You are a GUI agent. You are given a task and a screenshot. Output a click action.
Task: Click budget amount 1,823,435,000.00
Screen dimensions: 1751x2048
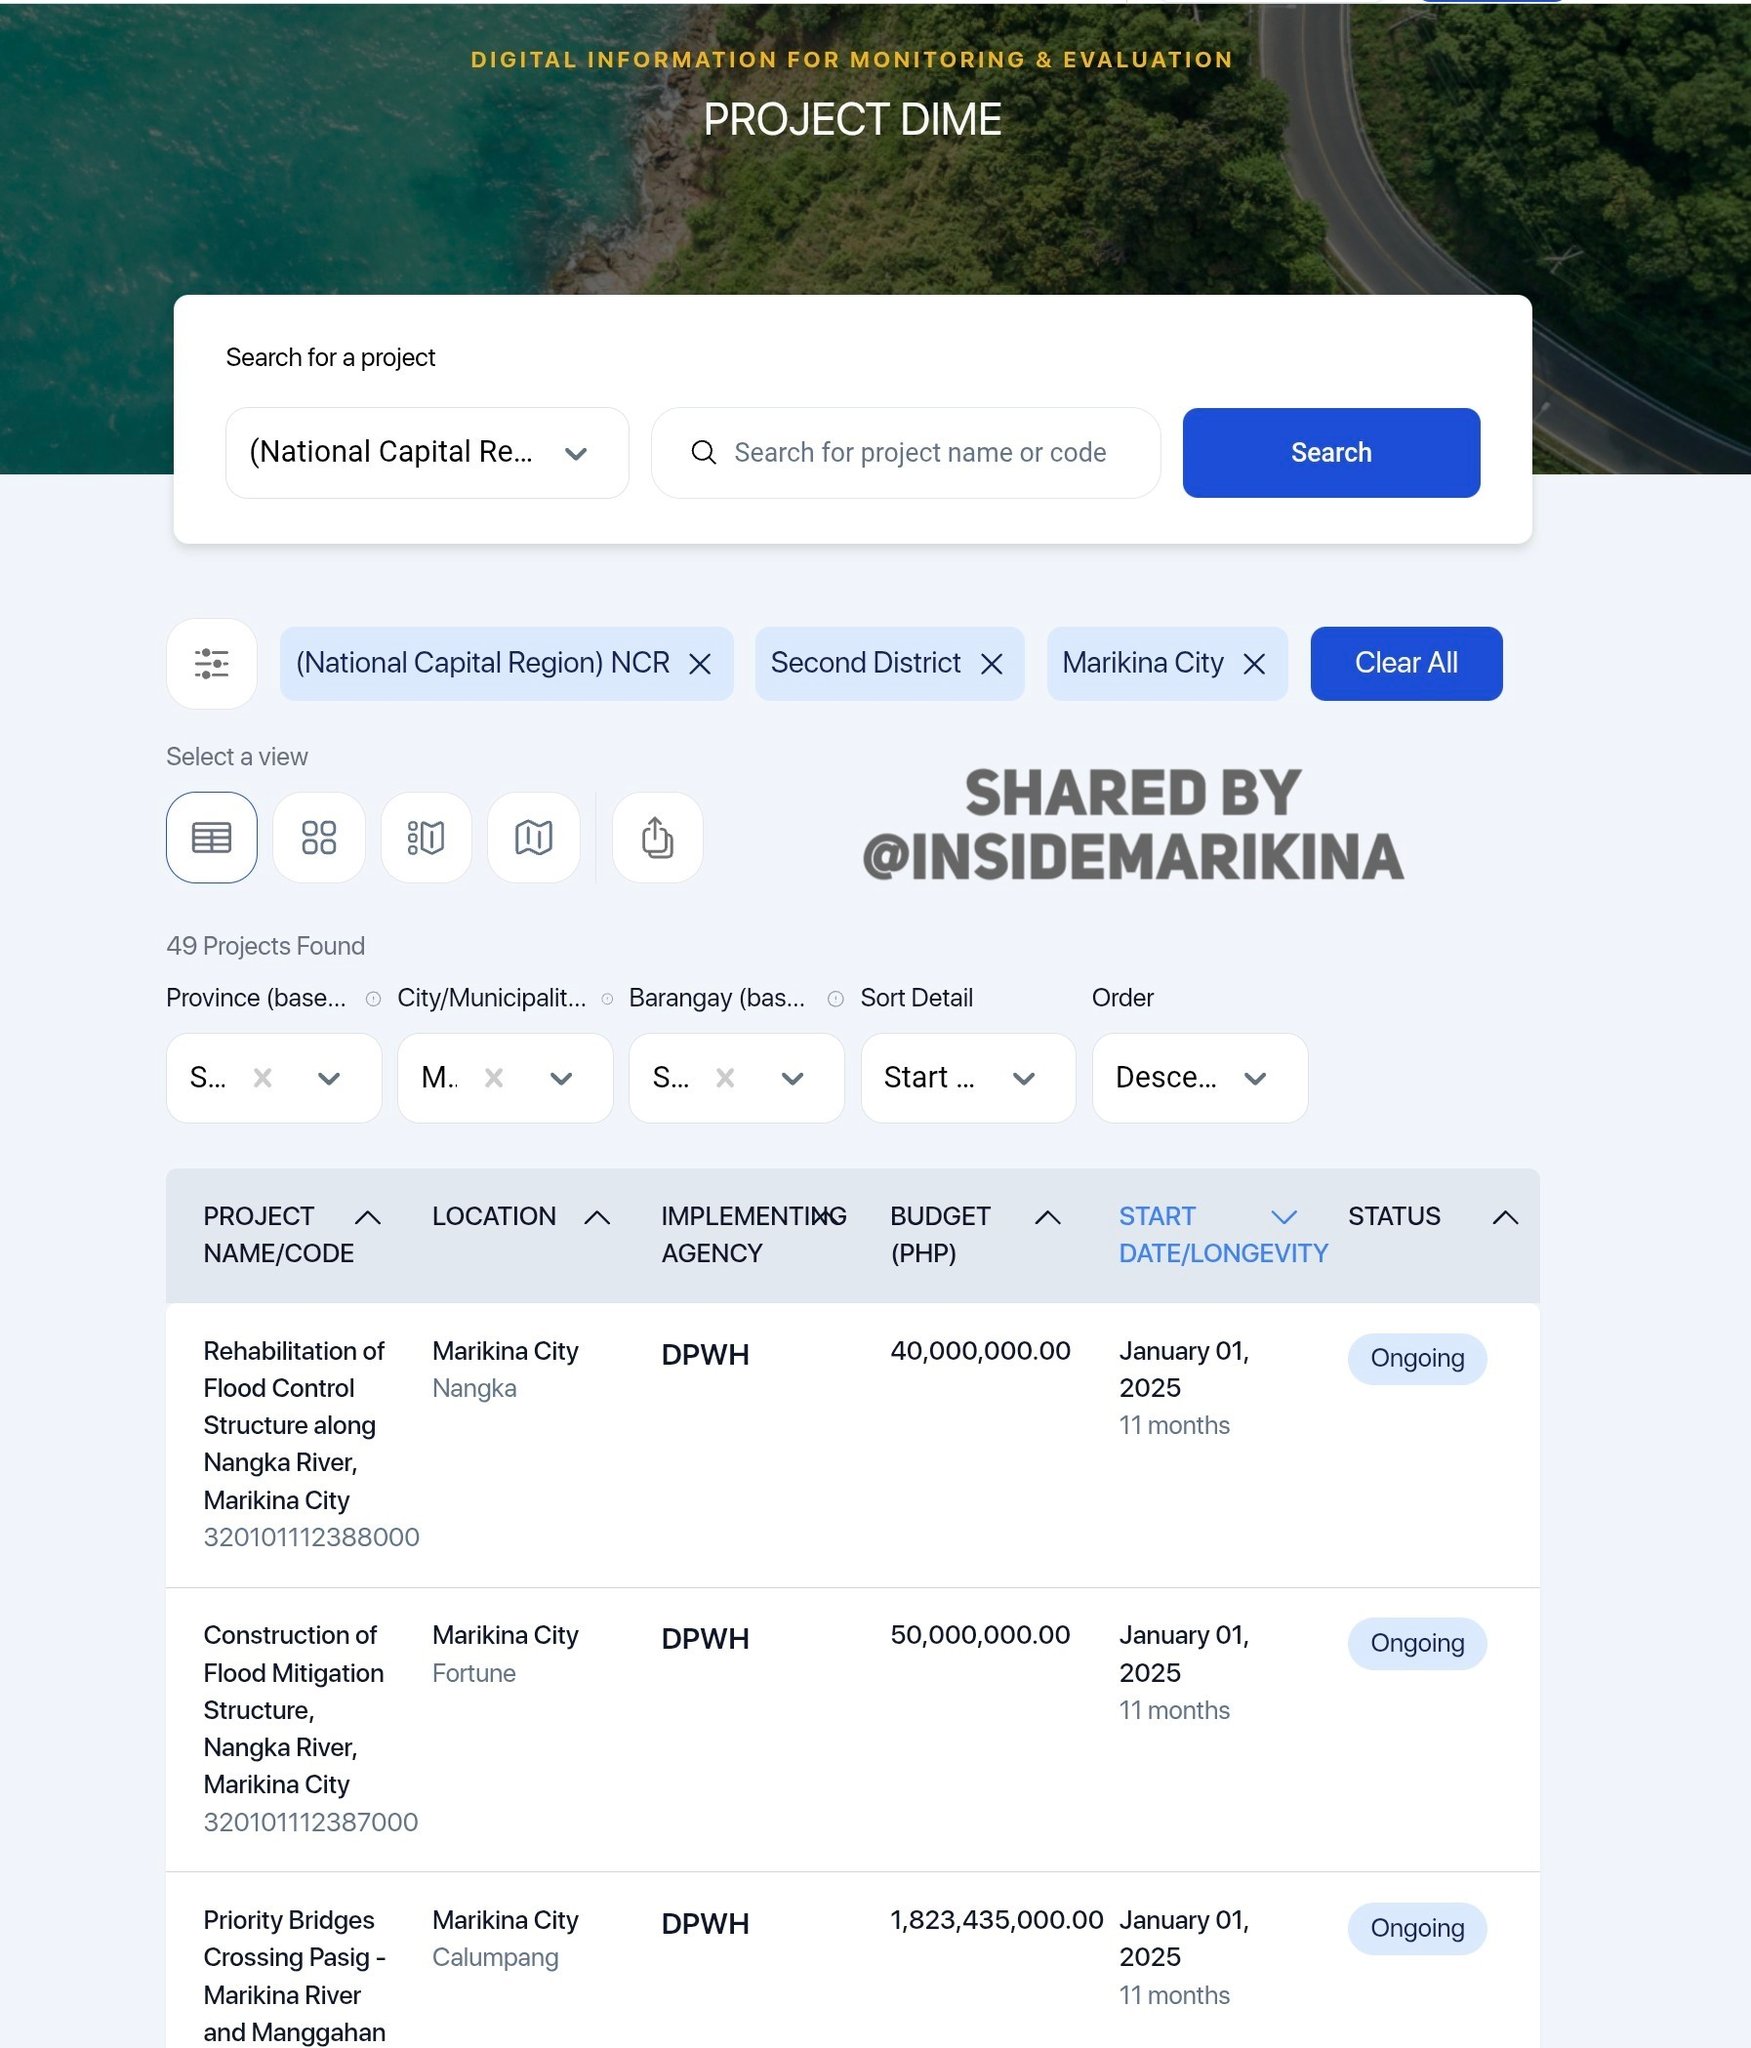click(996, 1919)
